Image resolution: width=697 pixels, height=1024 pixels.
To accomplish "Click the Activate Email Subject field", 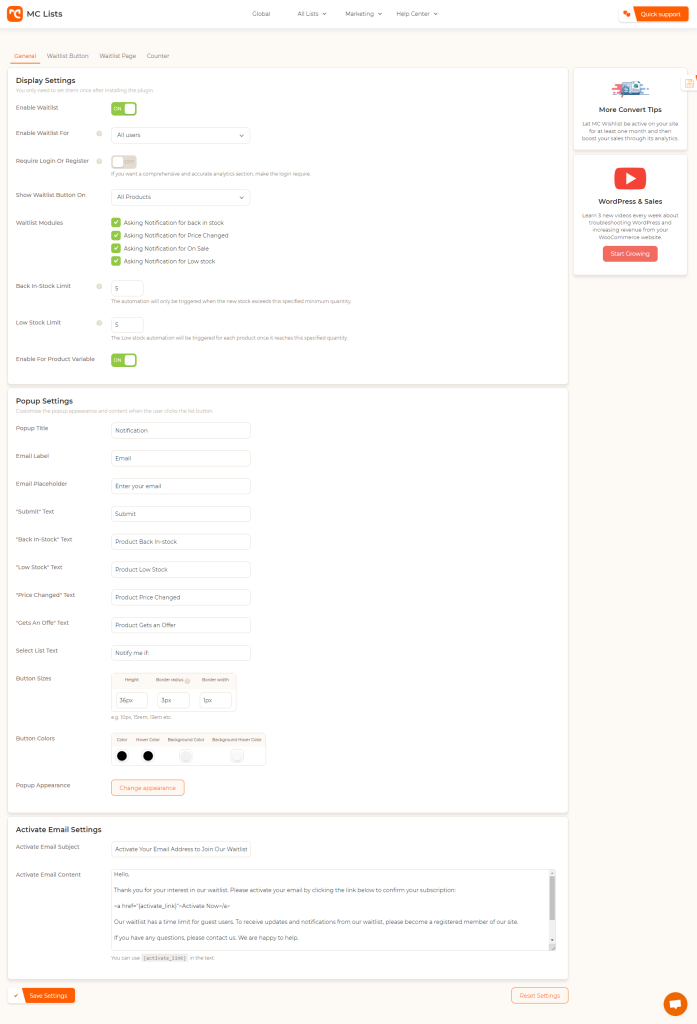I will pos(180,849).
